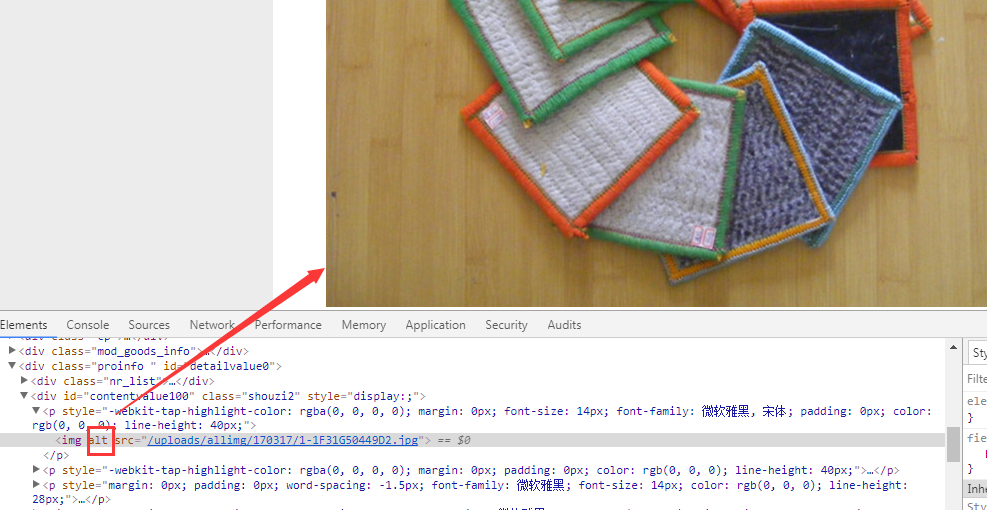Open the Application tab
The image size is (987, 510).
436,325
